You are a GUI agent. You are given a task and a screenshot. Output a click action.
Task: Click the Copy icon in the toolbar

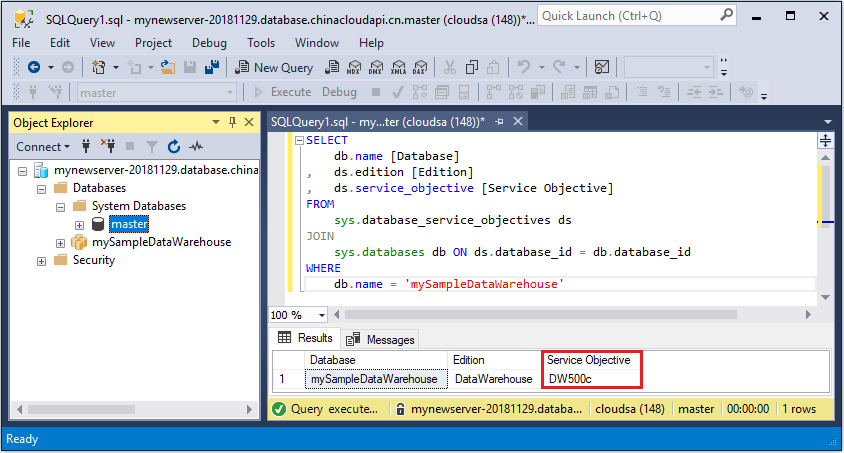(x=471, y=67)
